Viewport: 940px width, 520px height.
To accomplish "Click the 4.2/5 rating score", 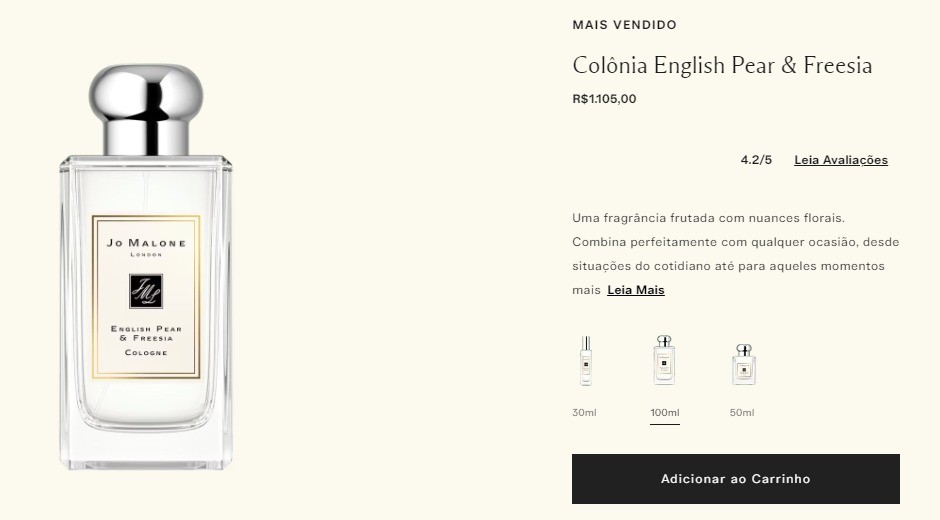I will pyautogui.click(x=756, y=160).
